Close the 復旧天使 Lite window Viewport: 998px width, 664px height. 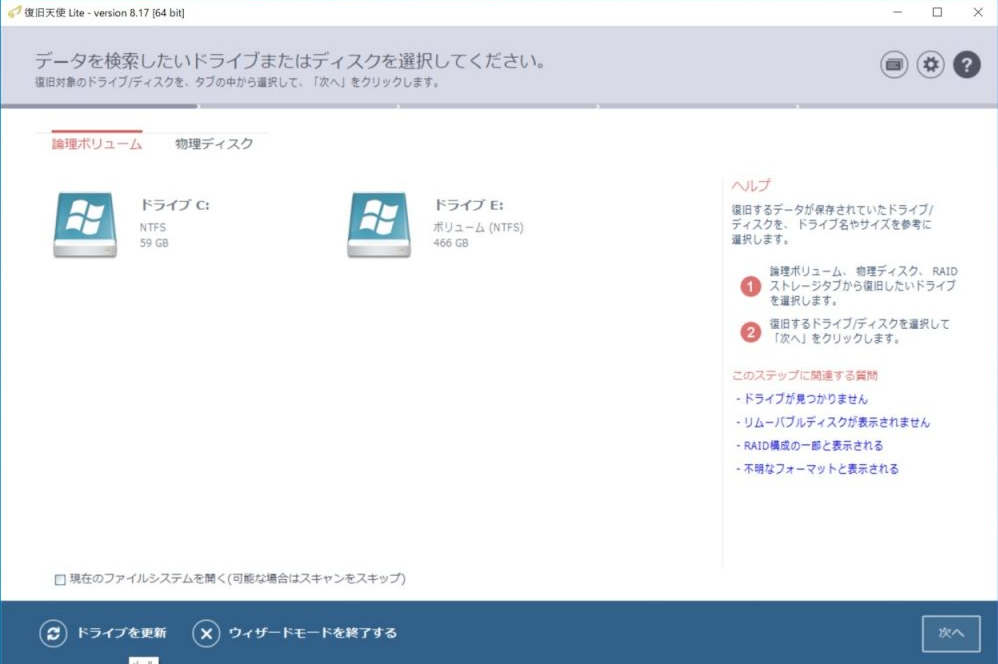point(978,12)
